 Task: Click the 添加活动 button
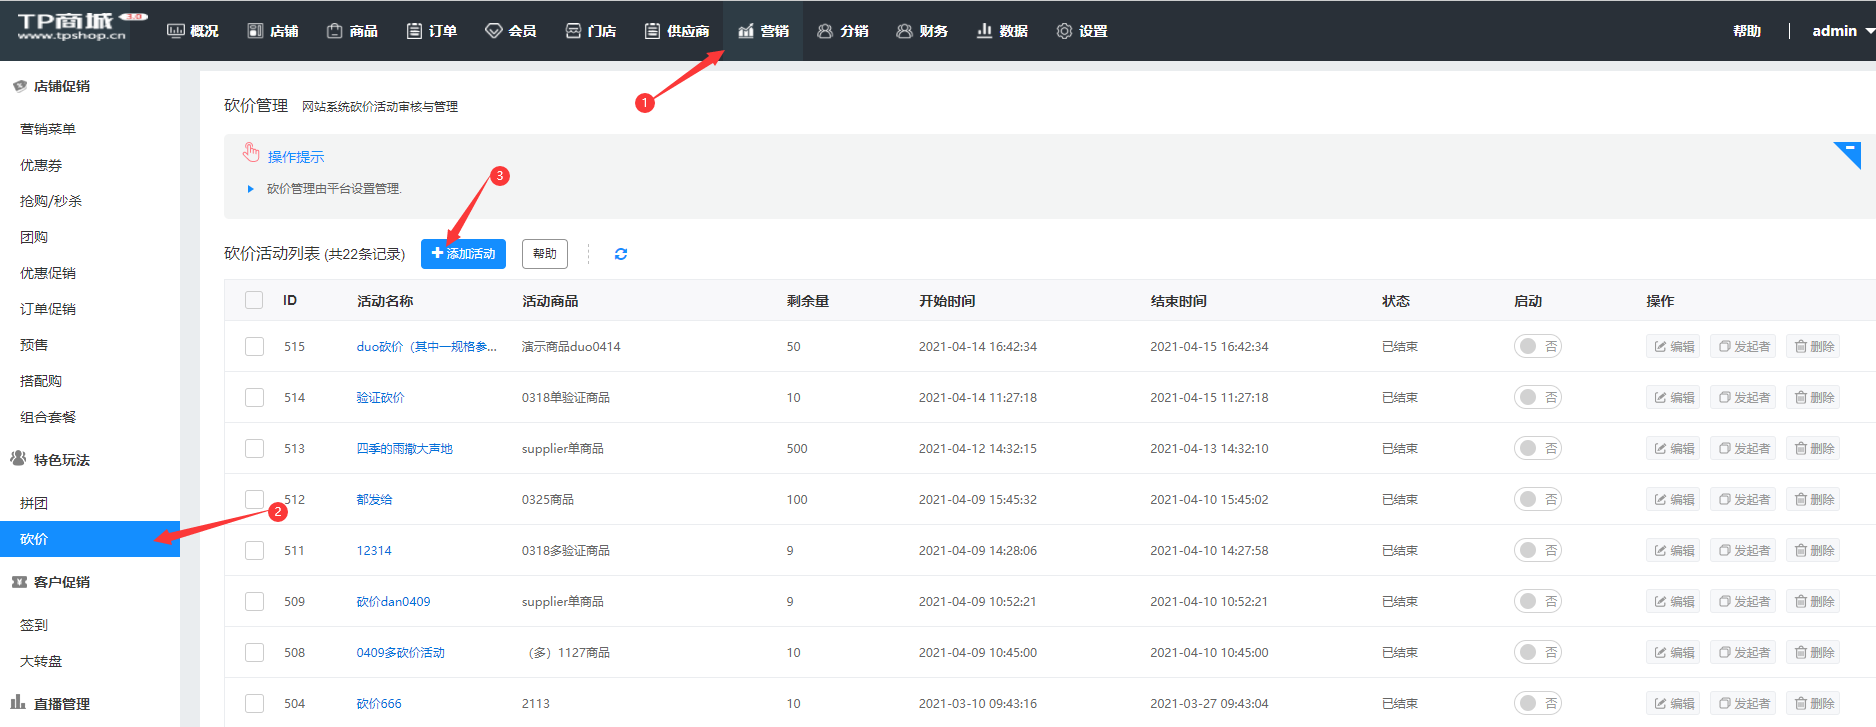(463, 254)
